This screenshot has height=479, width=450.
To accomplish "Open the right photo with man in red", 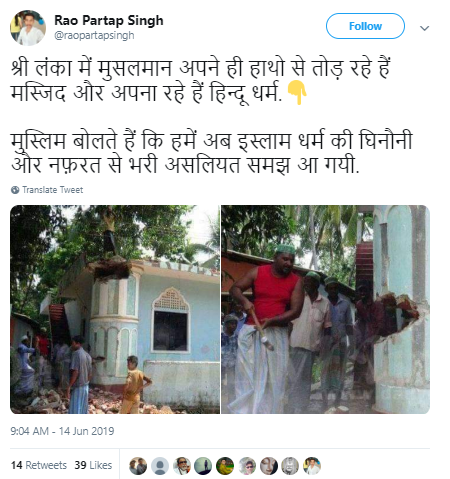I will (x=326, y=309).
